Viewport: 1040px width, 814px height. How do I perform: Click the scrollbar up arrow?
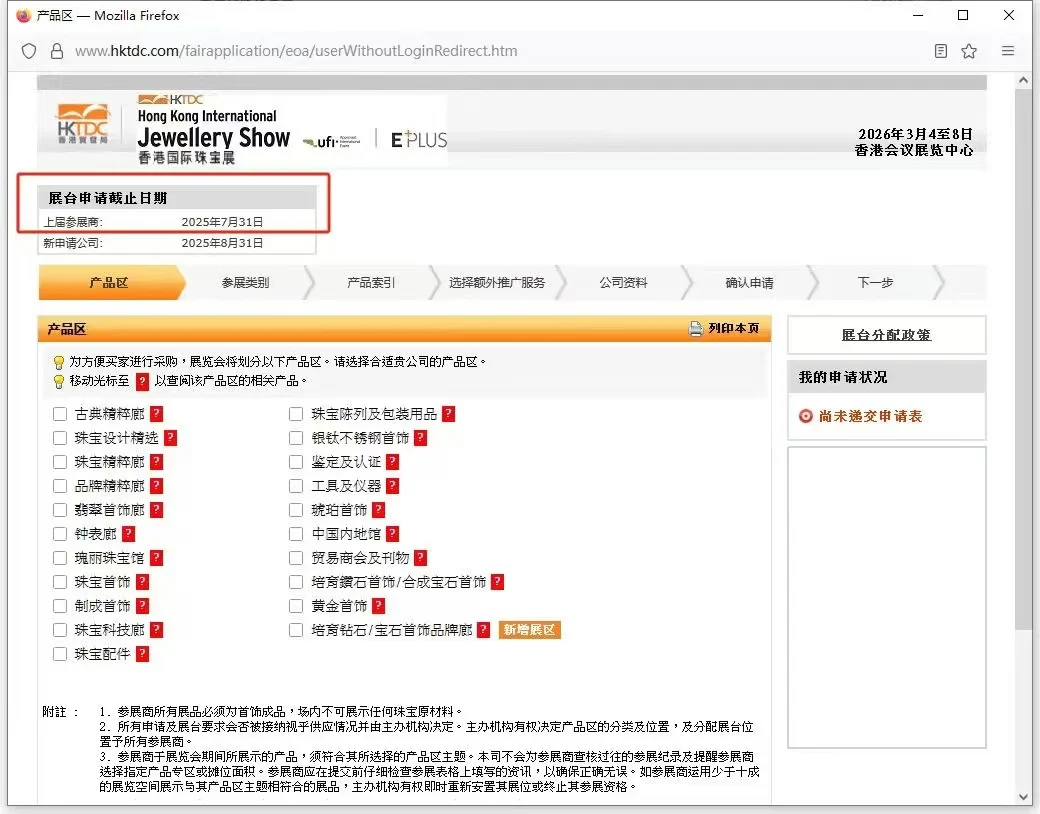(1023, 79)
